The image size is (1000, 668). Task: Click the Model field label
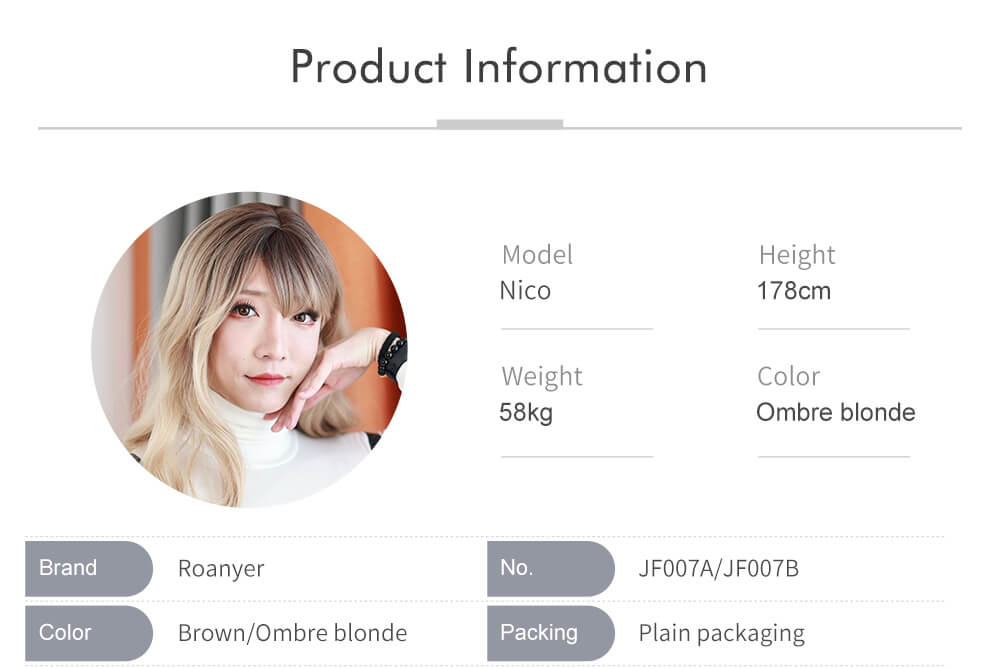(x=537, y=255)
